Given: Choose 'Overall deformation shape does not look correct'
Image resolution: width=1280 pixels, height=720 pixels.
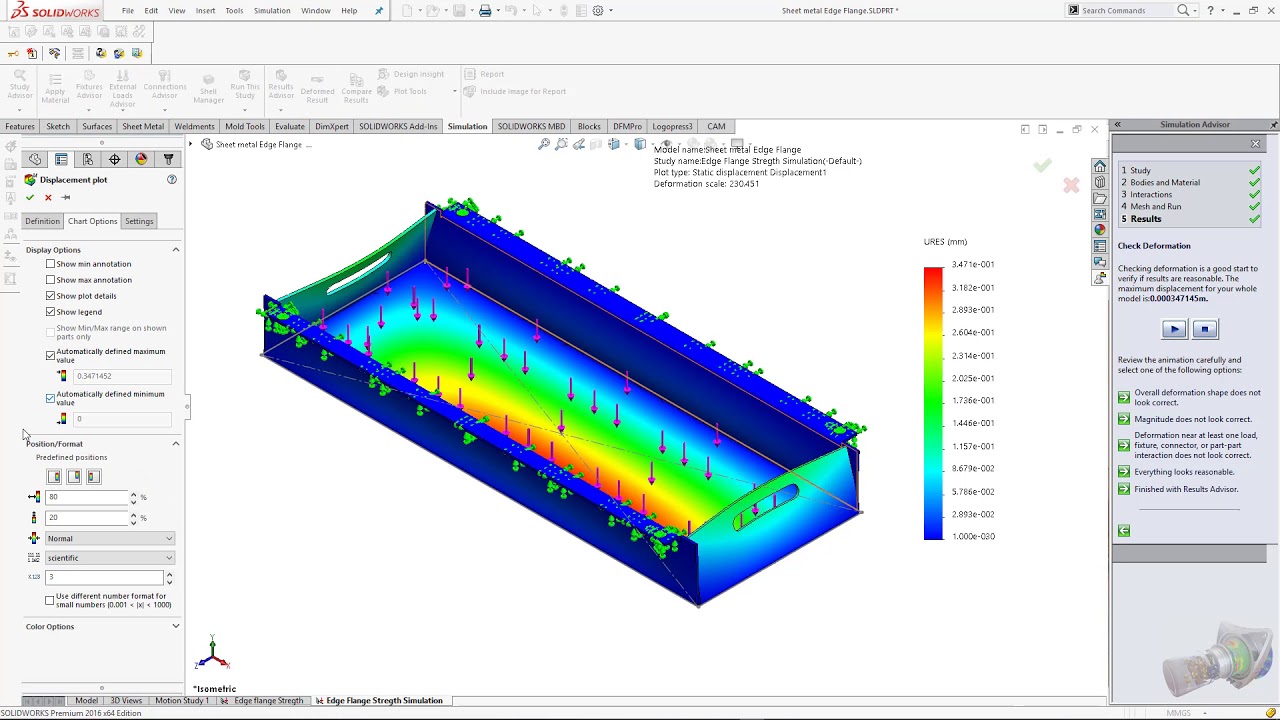Looking at the screenshot, I should click(x=1190, y=397).
